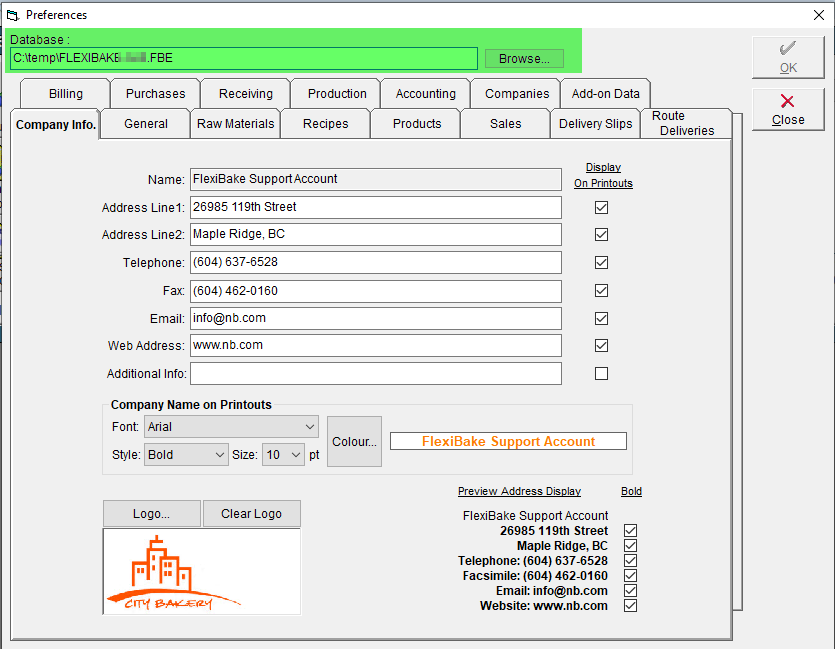
Task: Click the City Bakery logo thumbnail
Action: [201, 572]
